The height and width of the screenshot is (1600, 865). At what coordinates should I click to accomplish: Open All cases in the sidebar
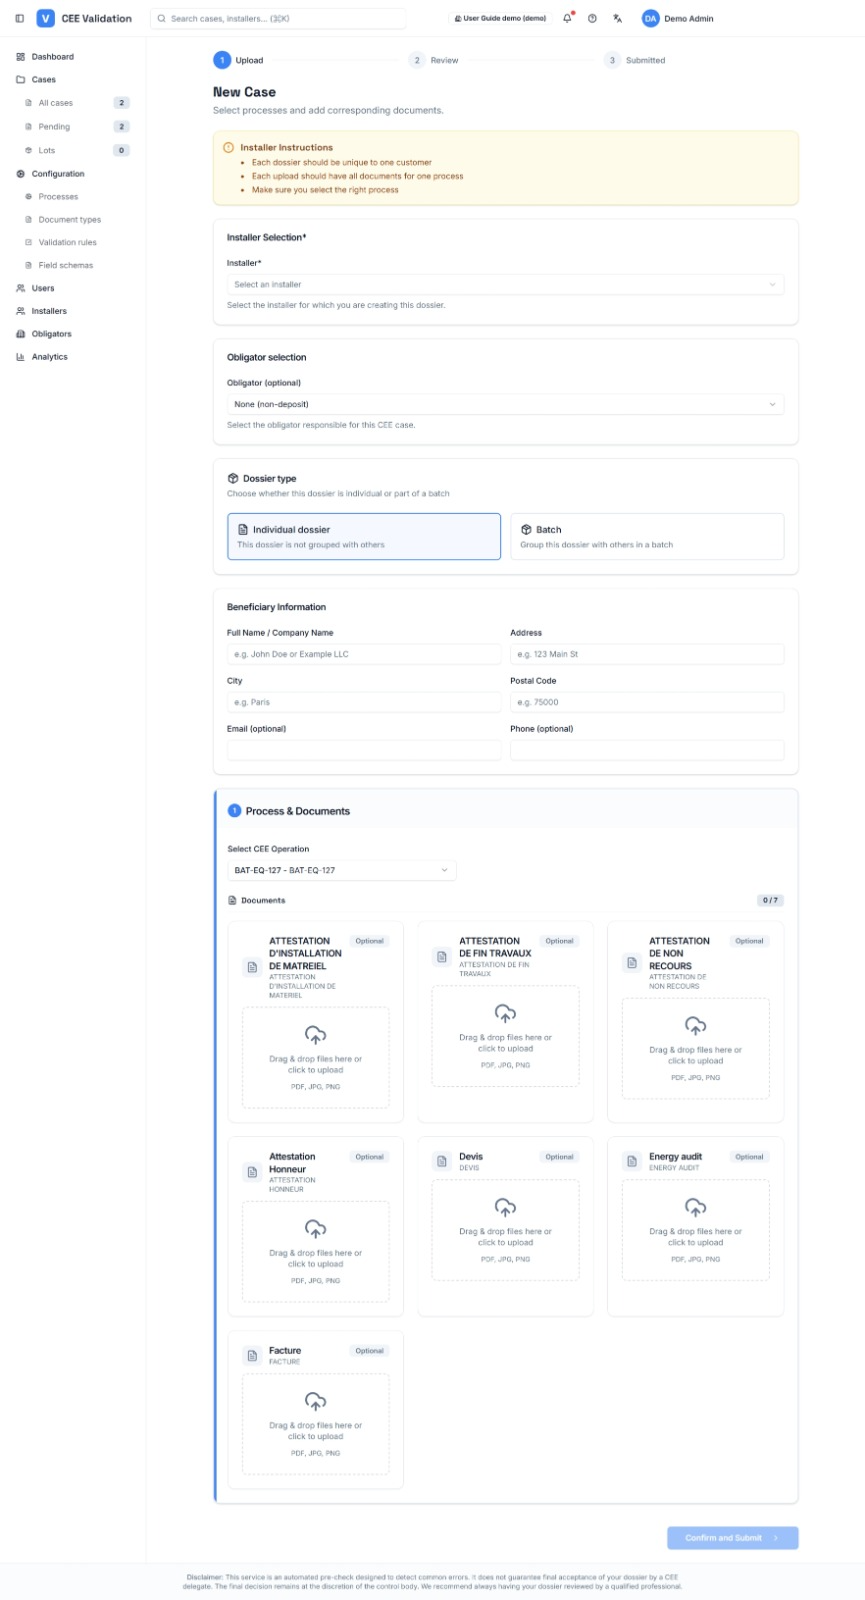click(56, 103)
